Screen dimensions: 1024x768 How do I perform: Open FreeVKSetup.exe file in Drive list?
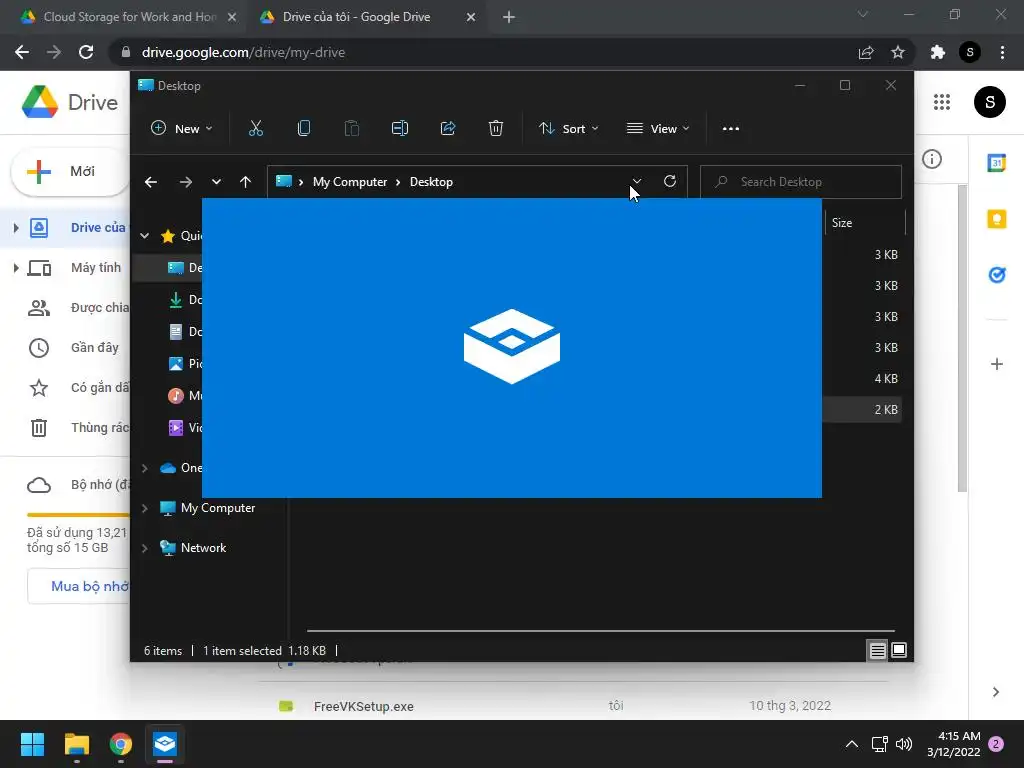(363, 706)
